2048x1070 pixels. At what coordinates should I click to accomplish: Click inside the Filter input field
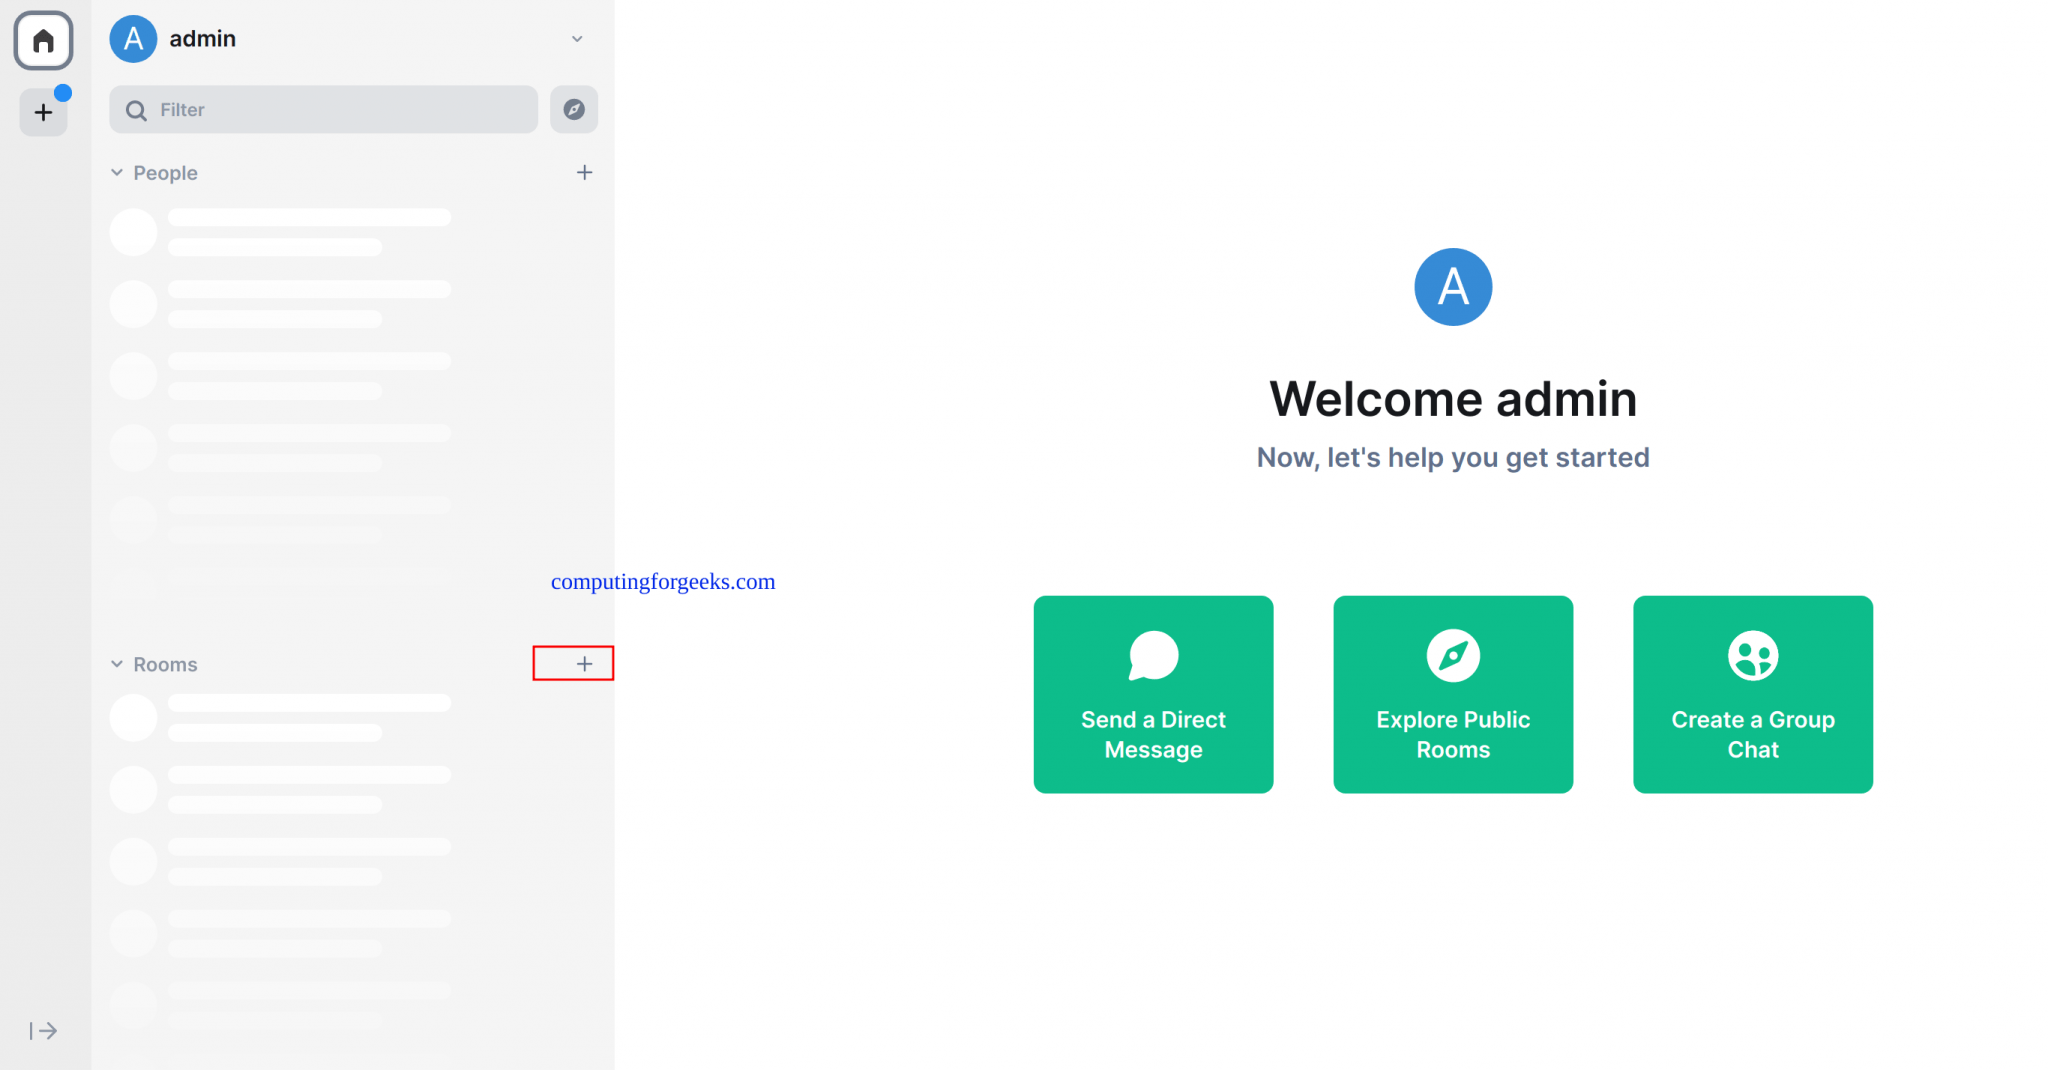(x=320, y=109)
